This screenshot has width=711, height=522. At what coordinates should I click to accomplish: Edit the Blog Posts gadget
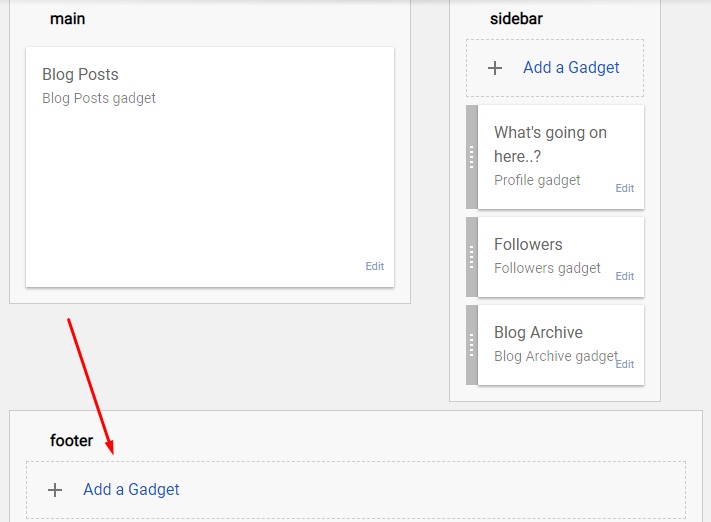[375, 266]
